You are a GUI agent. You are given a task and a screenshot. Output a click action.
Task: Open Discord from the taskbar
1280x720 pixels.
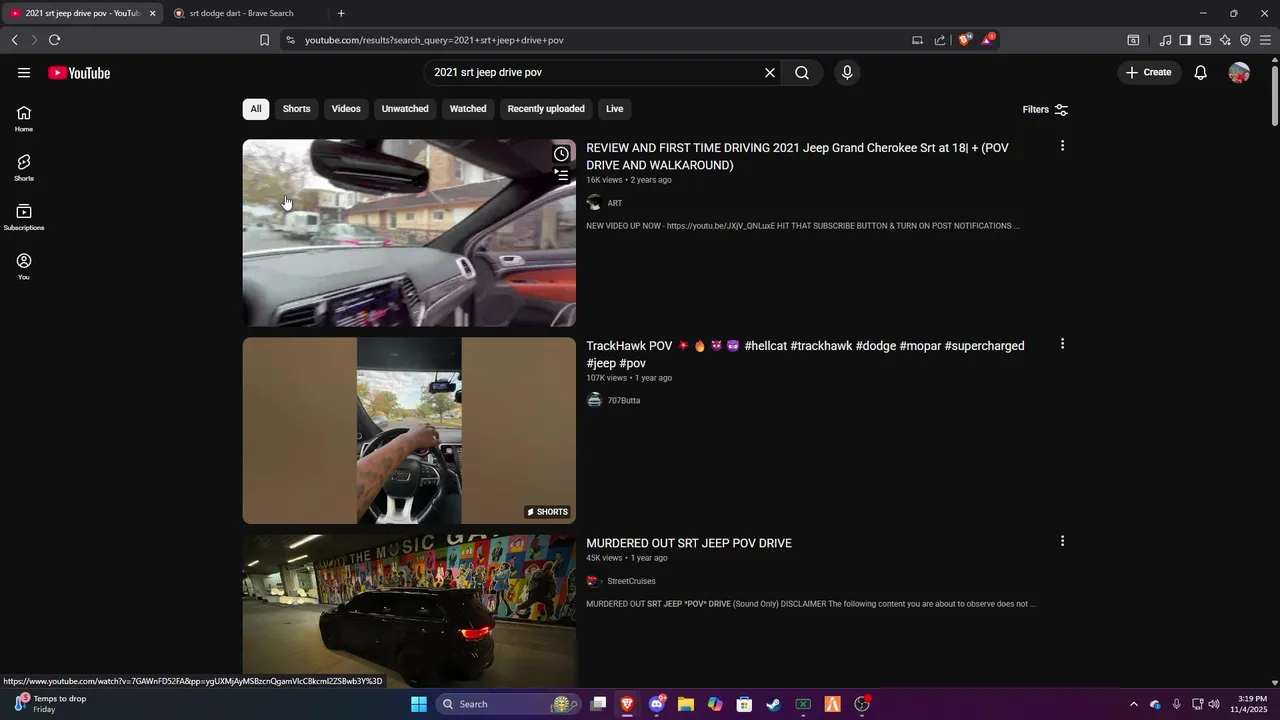(657, 704)
